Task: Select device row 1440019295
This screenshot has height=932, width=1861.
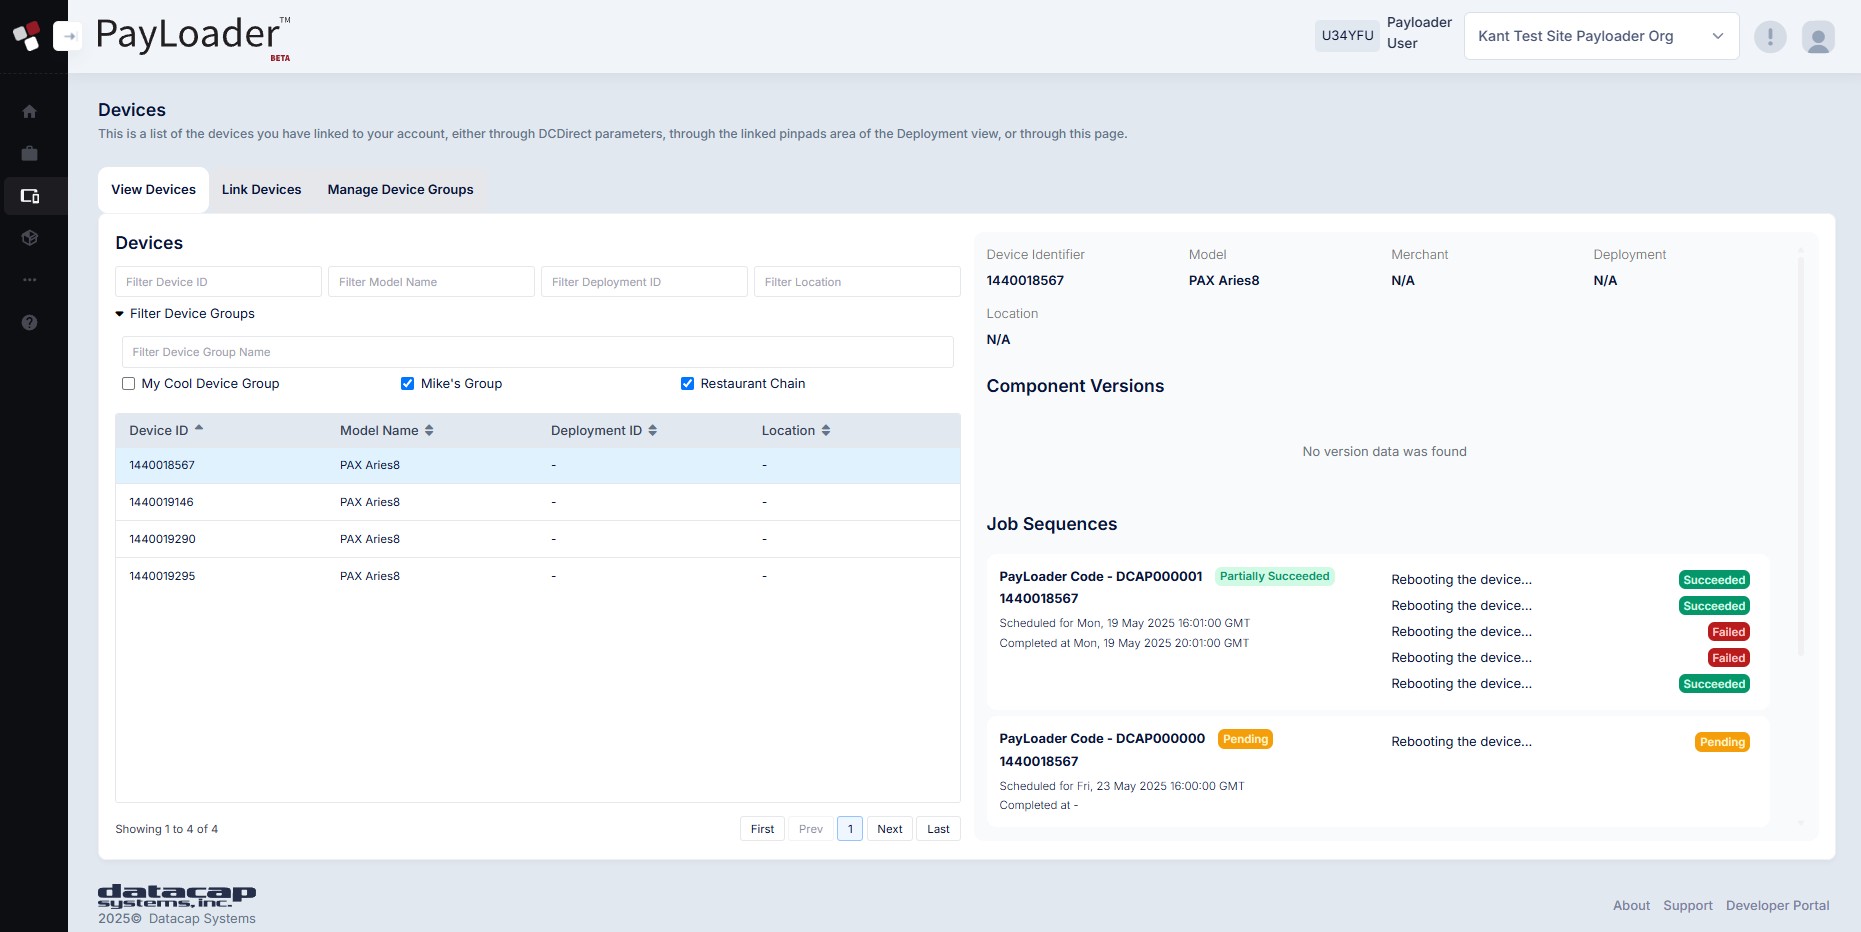Action: [538, 576]
